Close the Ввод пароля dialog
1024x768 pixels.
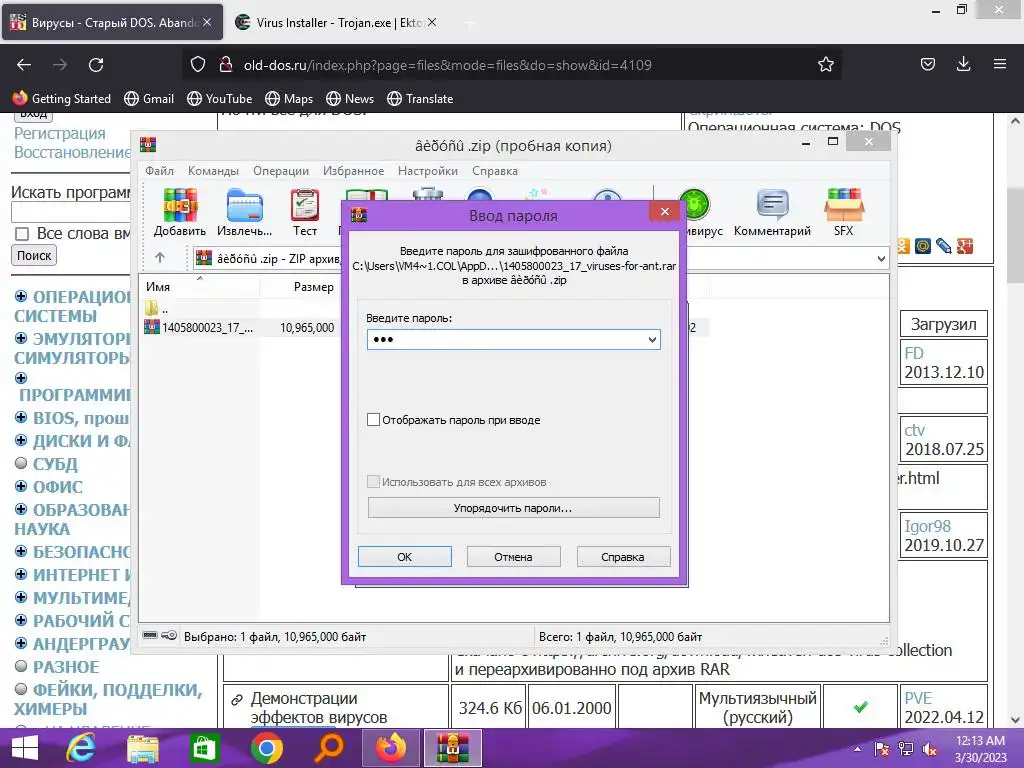click(665, 212)
